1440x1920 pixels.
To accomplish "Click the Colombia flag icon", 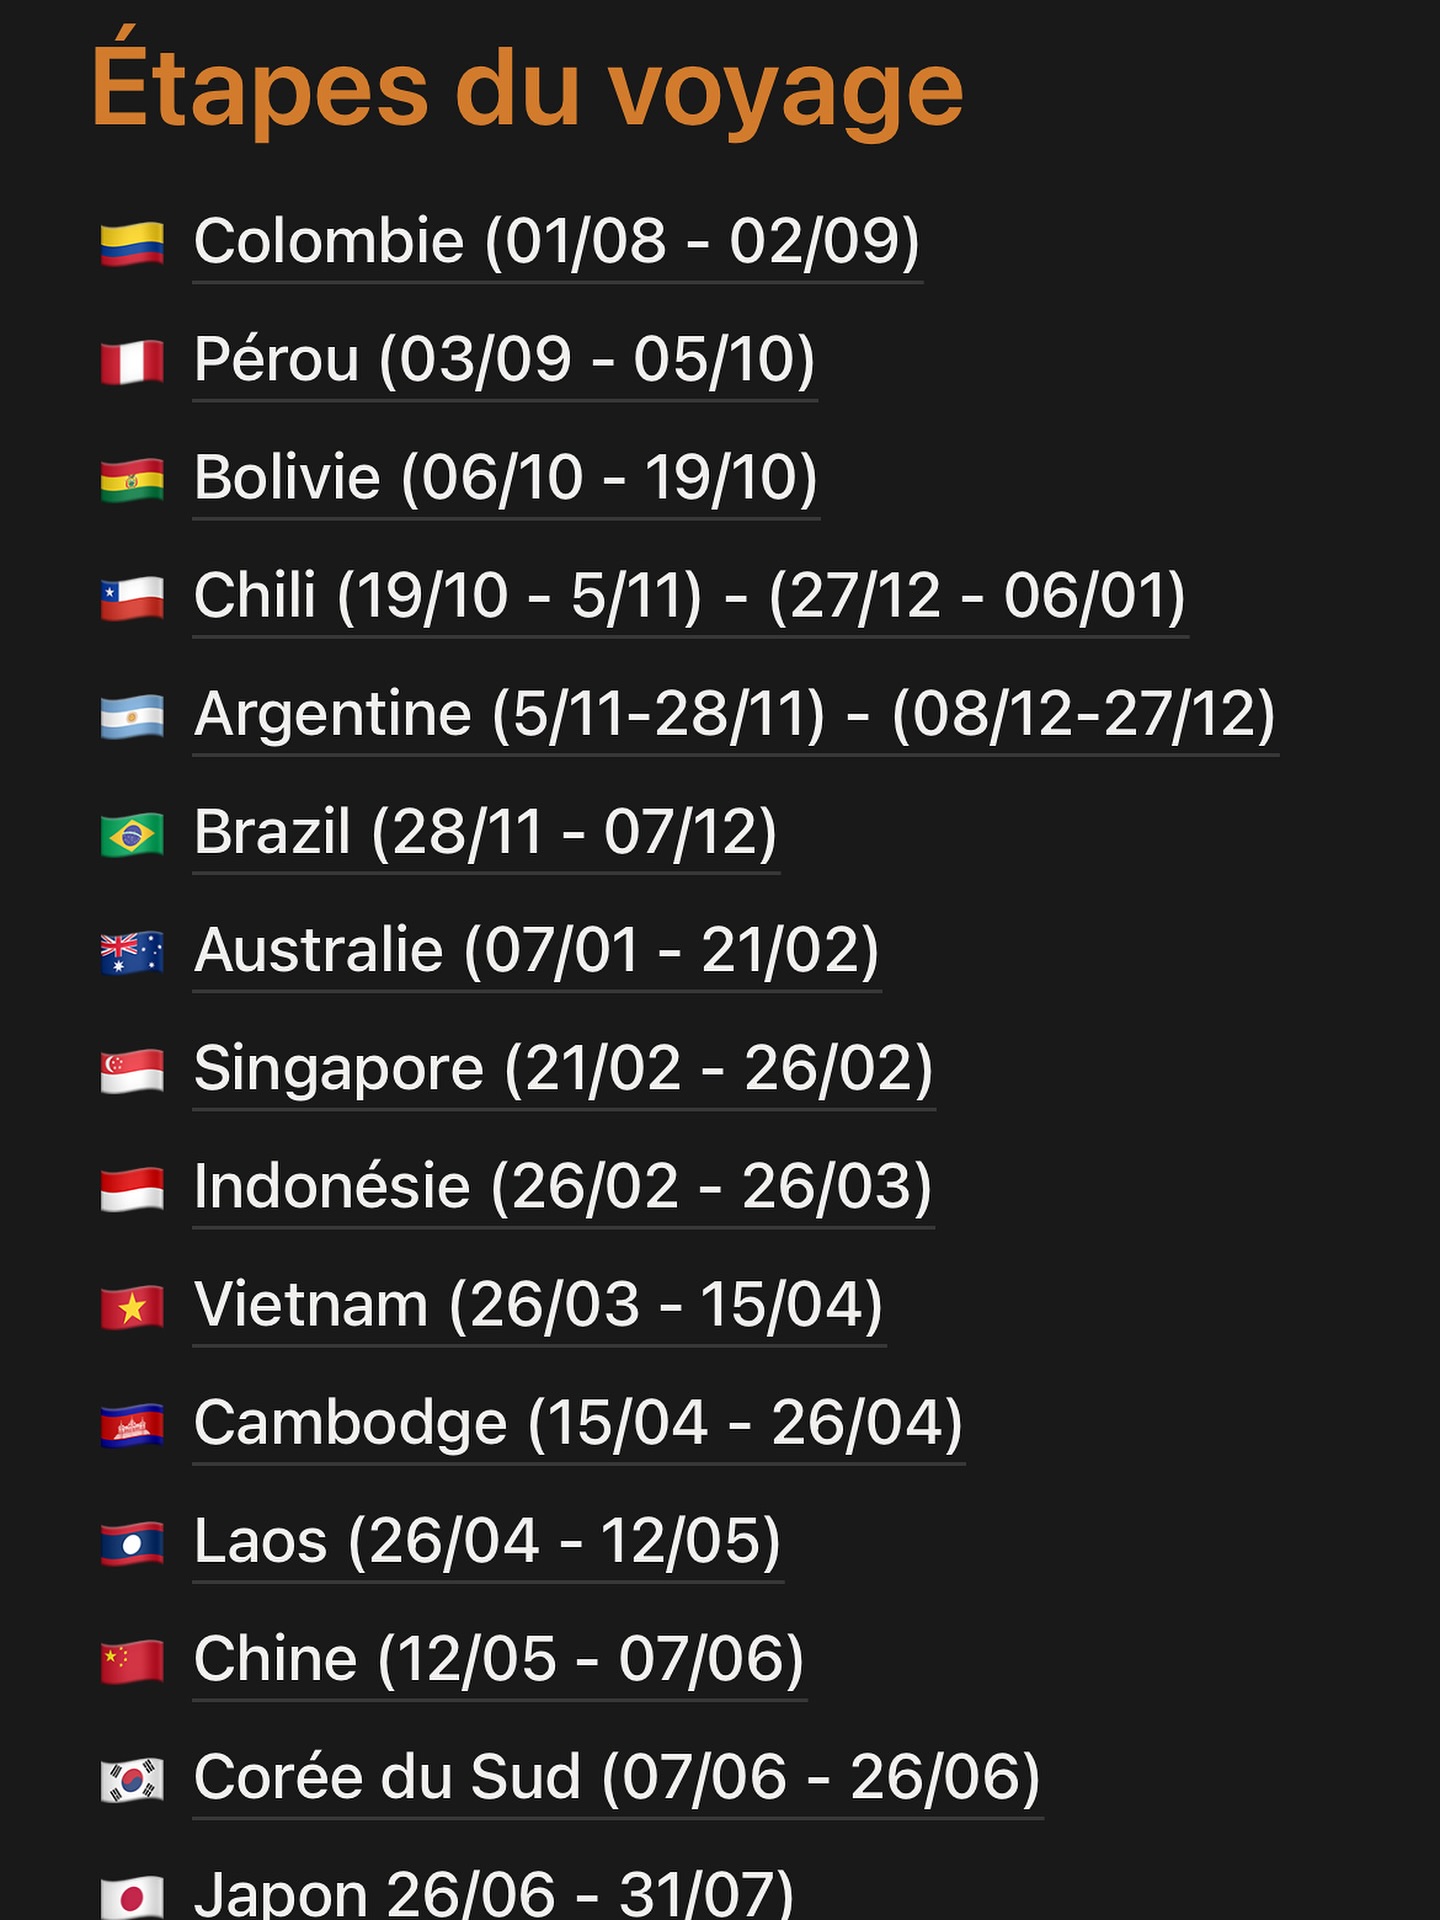I will 132,243.
